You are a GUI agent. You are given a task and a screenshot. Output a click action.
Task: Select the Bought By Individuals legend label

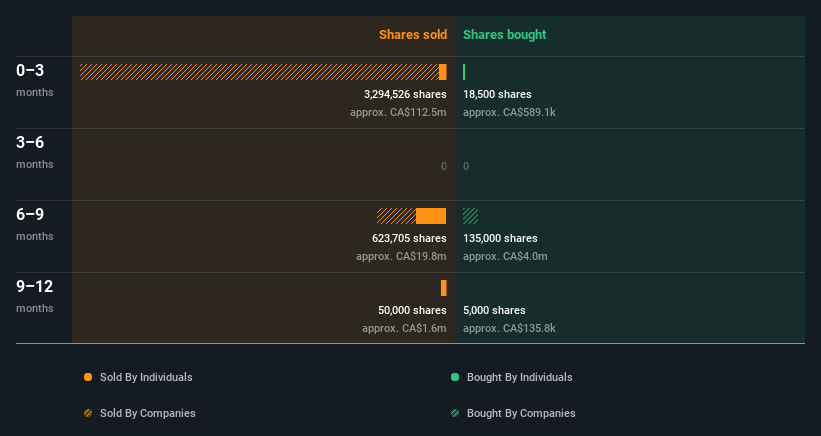(x=519, y=377)
